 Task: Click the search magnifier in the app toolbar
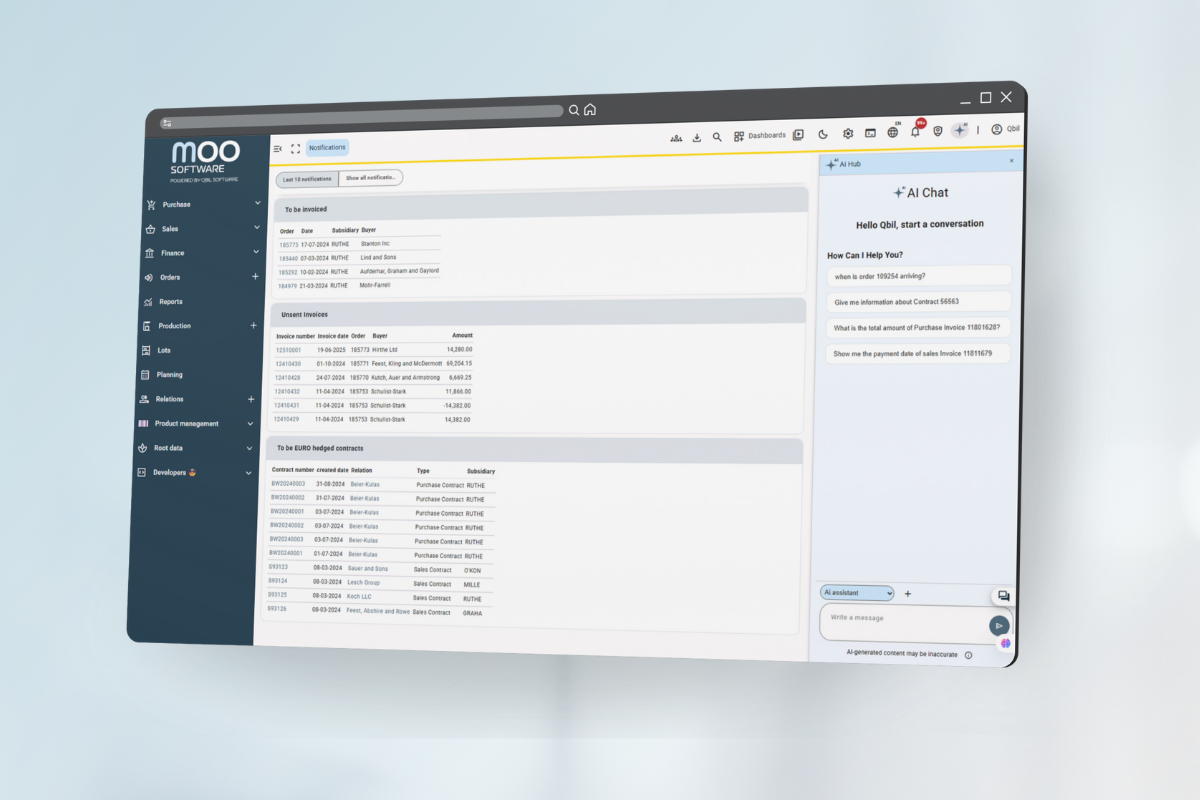[717, 137]
